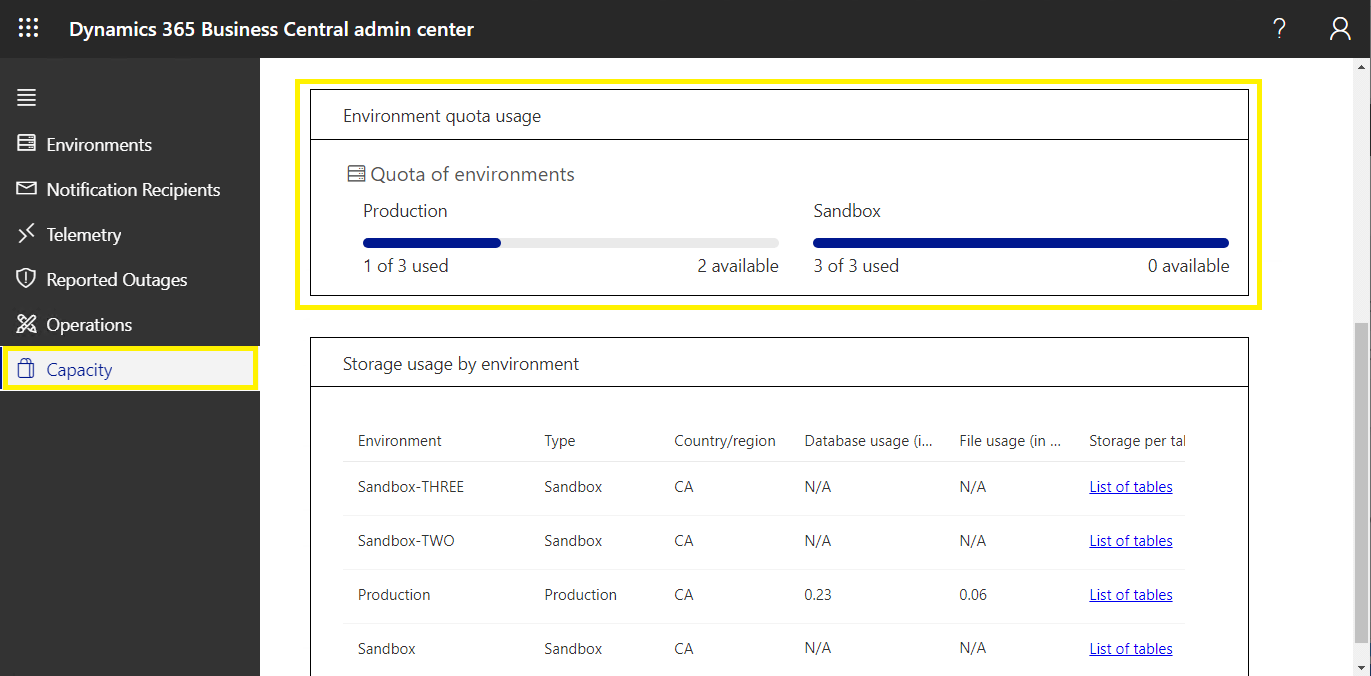Click the Capacity sidebar icon
The width and height of the screenshot is (1371, 676).
[x=26, y=369]
